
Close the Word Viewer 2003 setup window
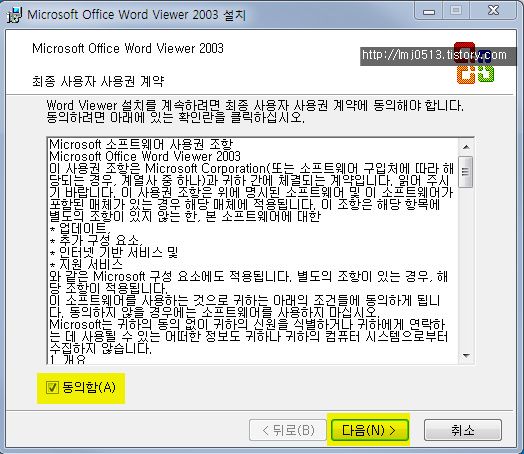click(493, 11)
